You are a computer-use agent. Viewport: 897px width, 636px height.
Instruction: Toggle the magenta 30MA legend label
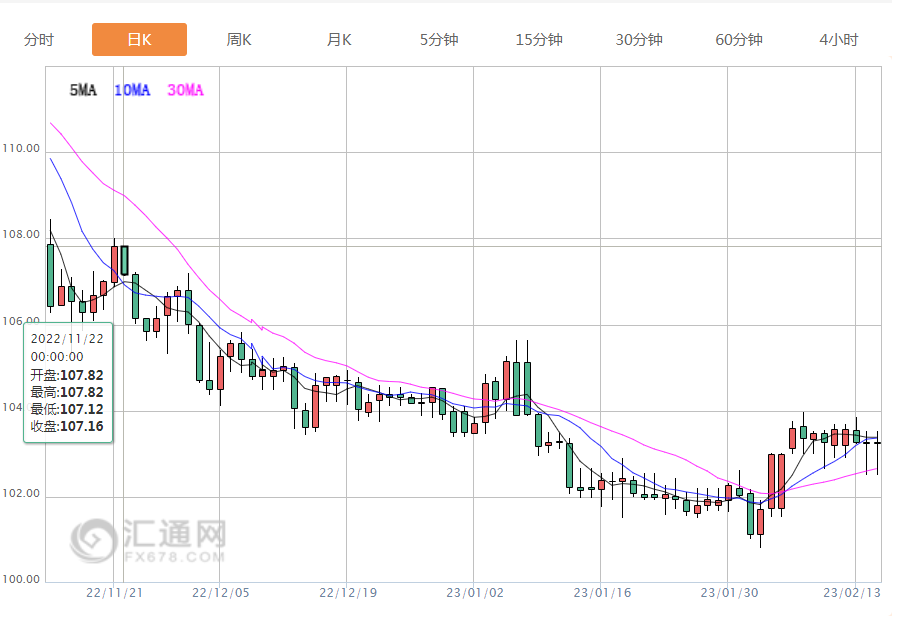185,91
